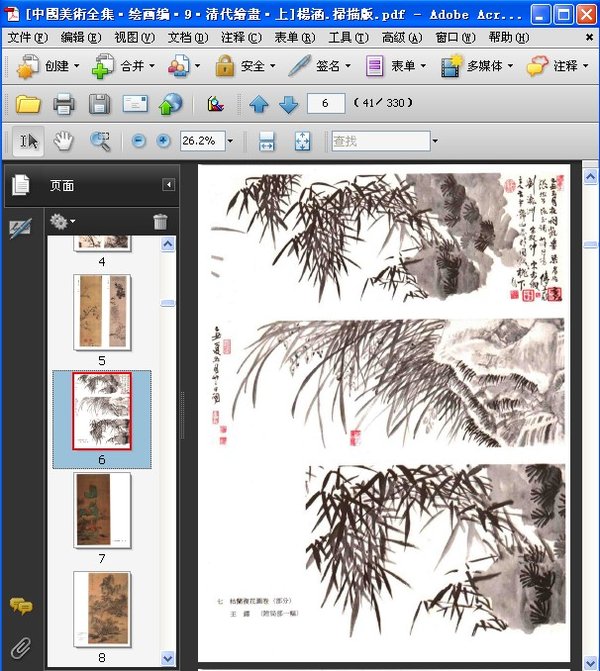Open the Advanced (高级) menu
This screenshot has height=671, width=600.
pos(402,38)
